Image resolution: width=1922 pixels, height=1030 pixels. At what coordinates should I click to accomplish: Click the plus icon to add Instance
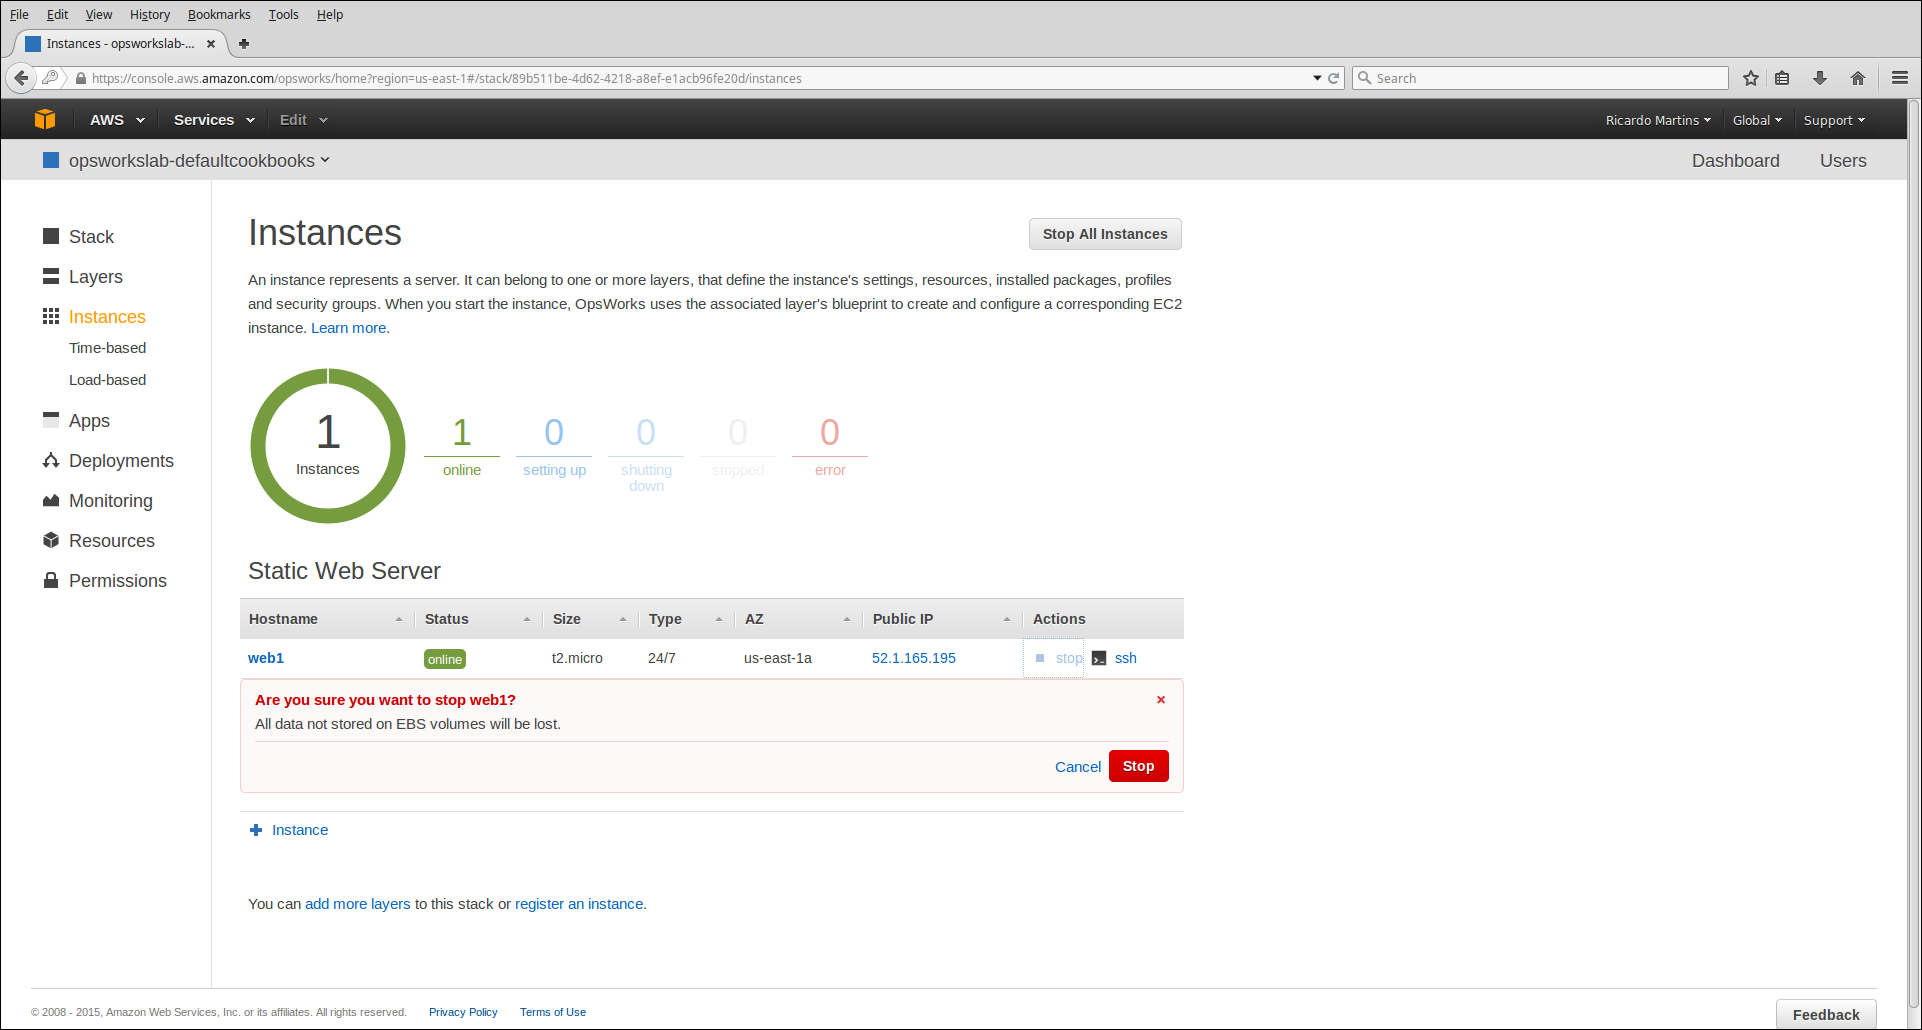256,830
